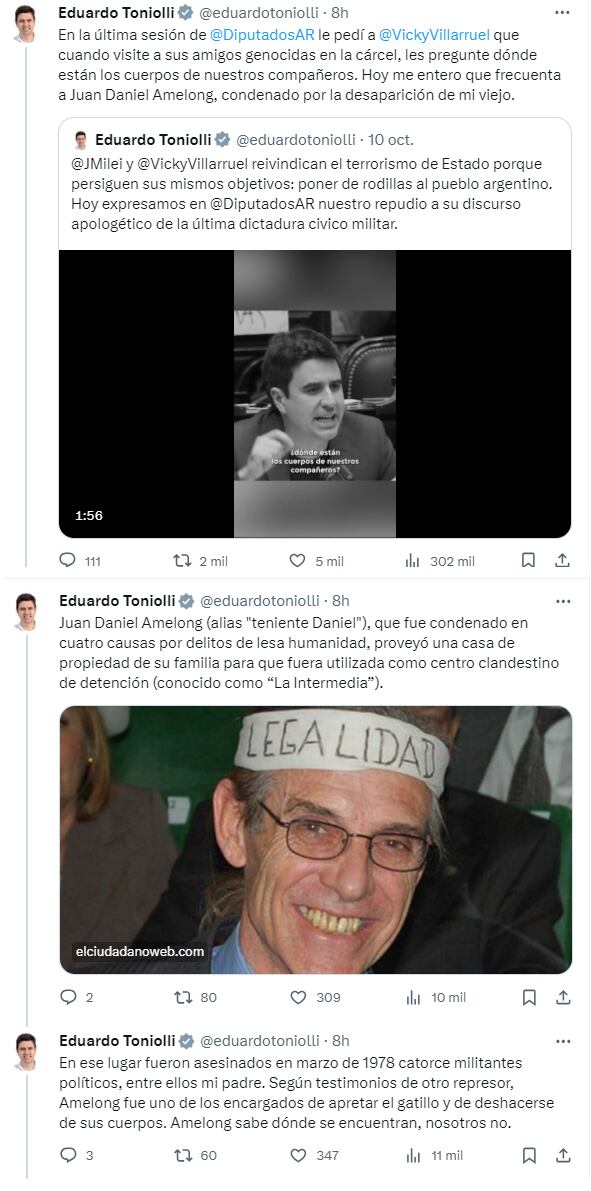The height and width of the screenshot is (1191, 591).
Task: Open the quoted tweet from 10 oct.
Action: click(x=314, y=181)
